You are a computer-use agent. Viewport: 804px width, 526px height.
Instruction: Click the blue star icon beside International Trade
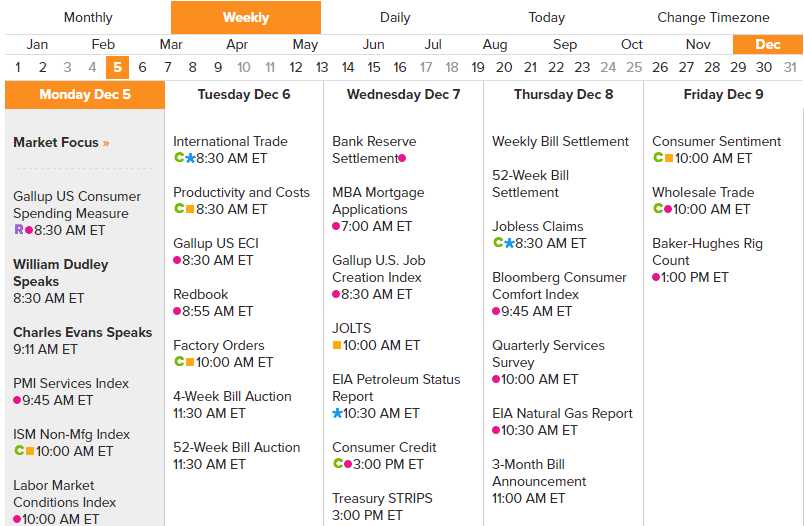coord(190,158)
